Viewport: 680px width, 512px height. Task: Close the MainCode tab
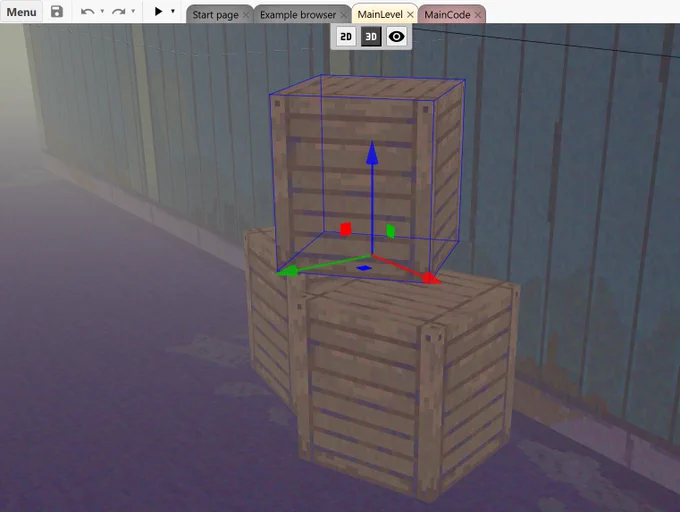click(x=478, y=15)
